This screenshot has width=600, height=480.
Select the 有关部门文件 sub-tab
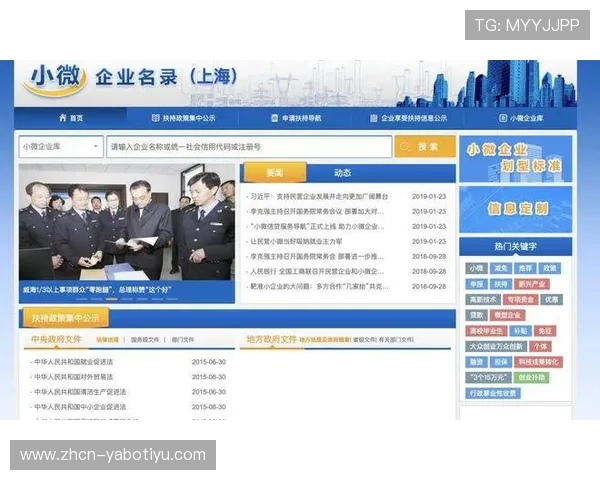pyautogui.click(x=396, y=340)
